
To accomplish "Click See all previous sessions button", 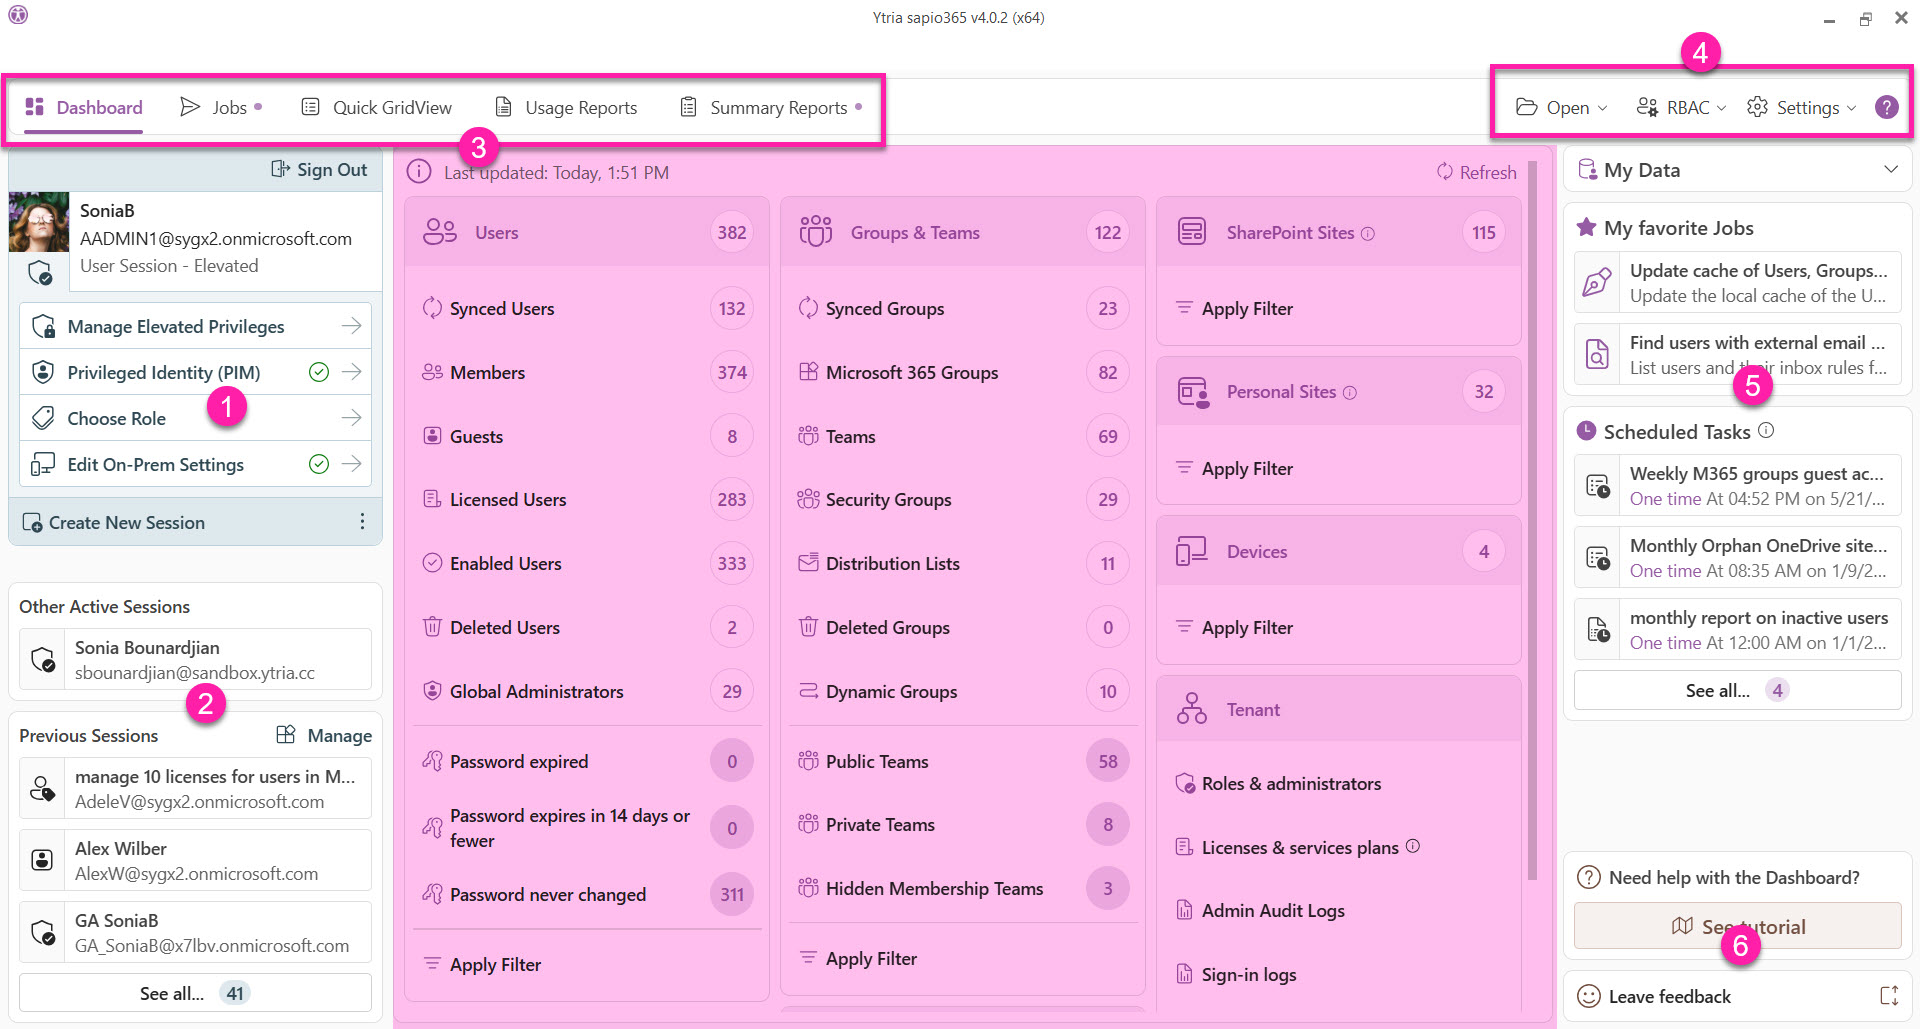I will coord(195,993).
